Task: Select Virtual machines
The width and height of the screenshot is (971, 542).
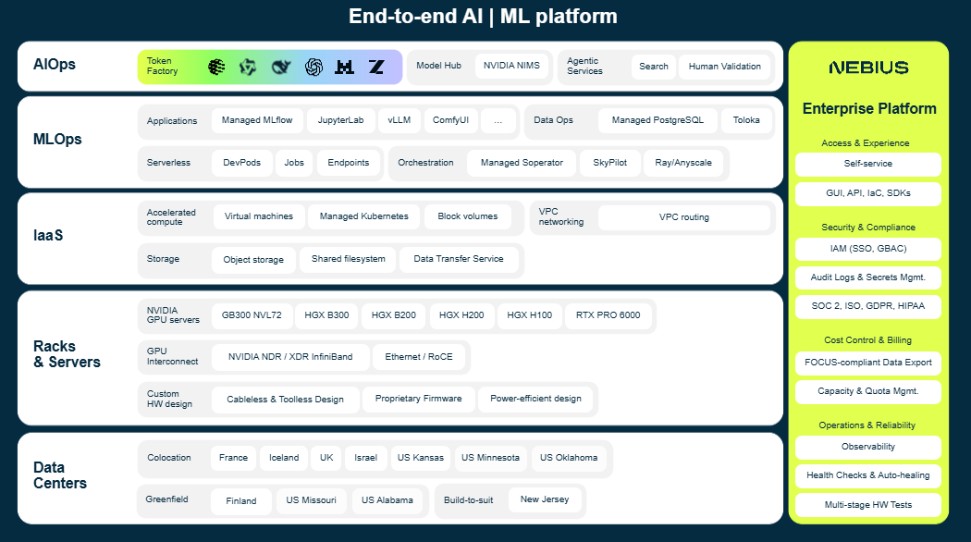Action: click(259, 217)
